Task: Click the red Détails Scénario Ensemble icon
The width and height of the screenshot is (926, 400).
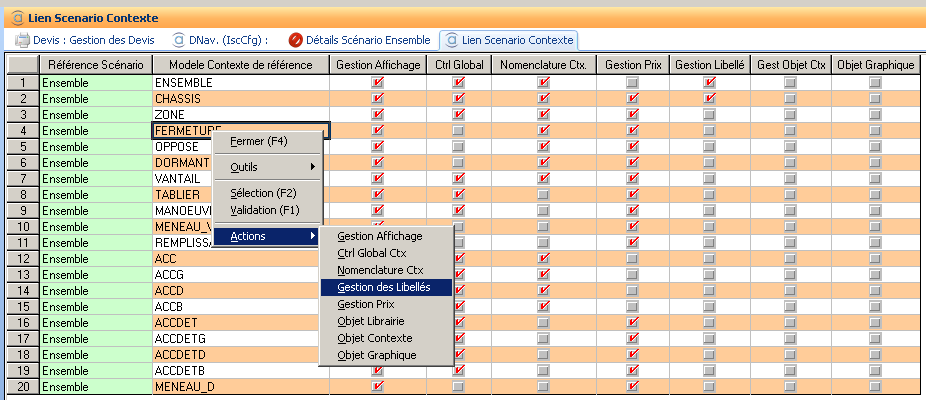Action: 295,40
